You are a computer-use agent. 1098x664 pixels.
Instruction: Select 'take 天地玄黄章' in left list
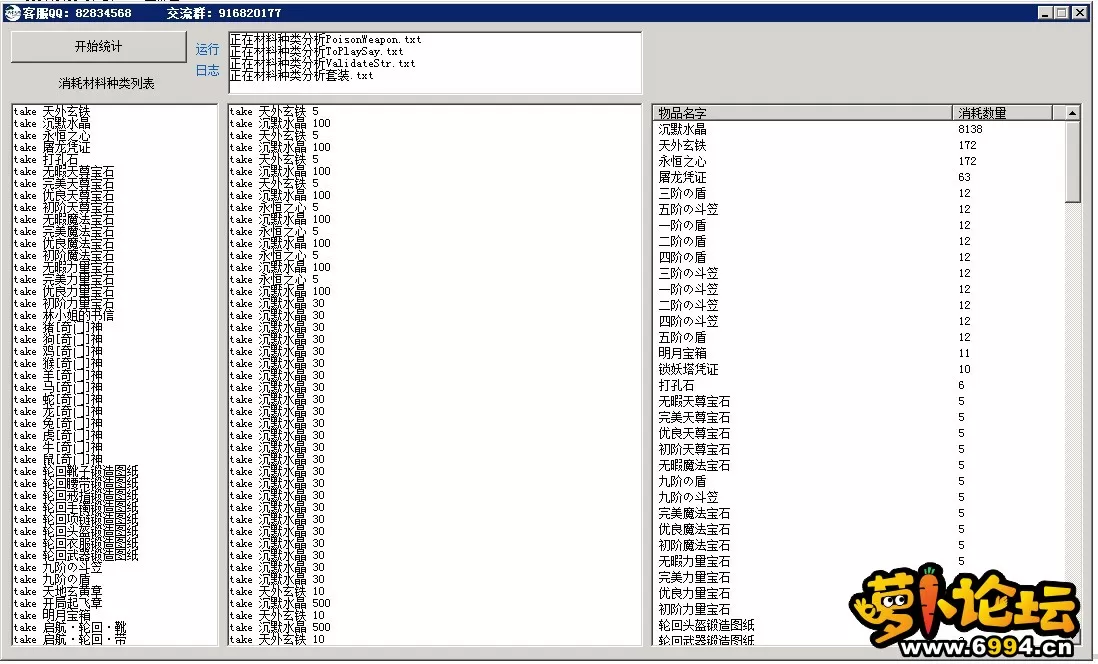click(58, 592)
